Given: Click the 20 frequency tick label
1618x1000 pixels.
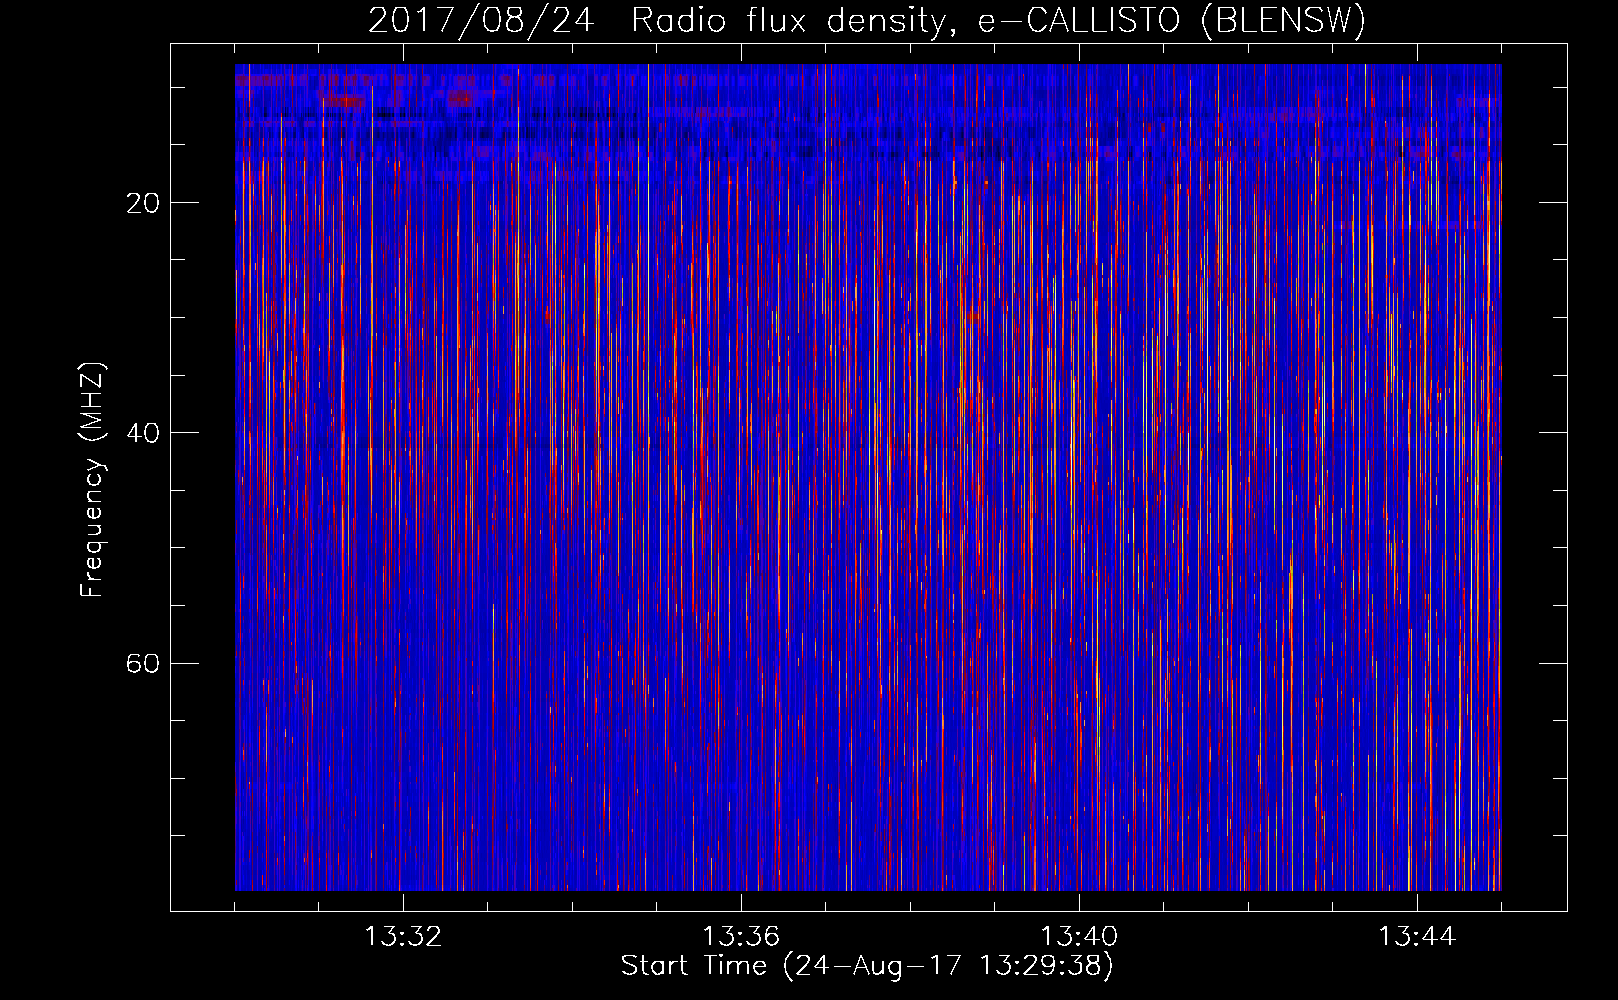Looking at the screenshot, I should point(143,203).
